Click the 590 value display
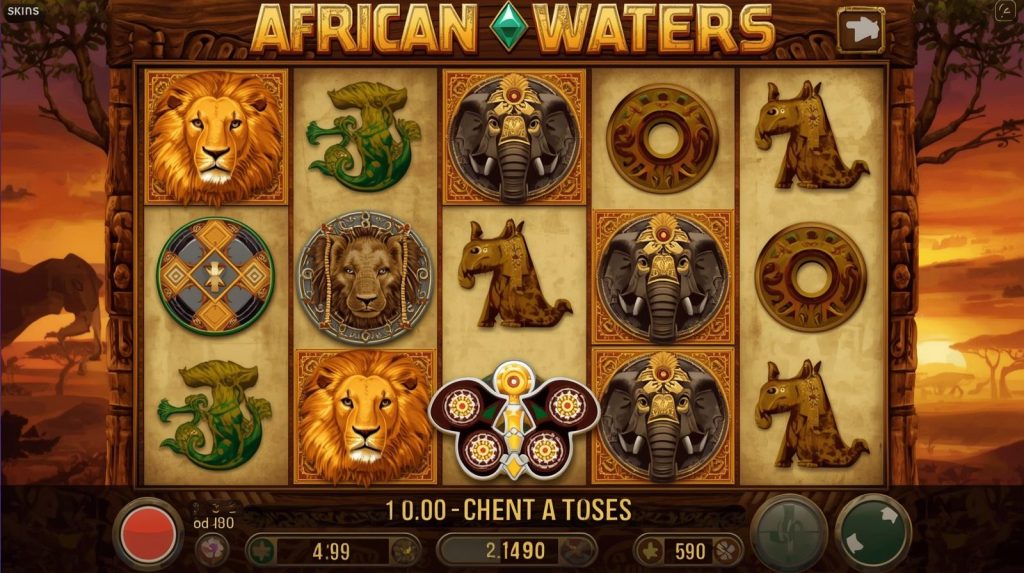This screenshot has height=573, width=1024. pos(690,551)
